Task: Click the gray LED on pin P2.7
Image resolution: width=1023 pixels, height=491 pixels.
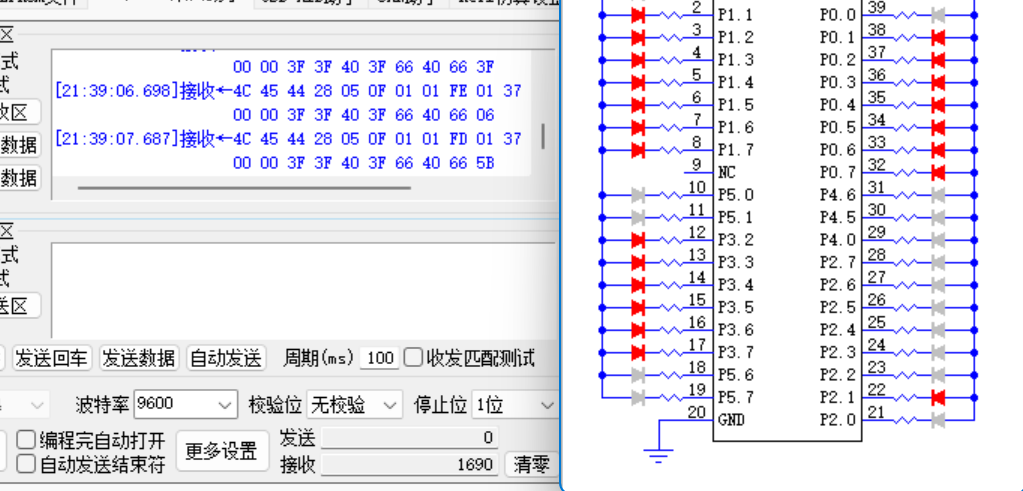Action: tap(938, 262)
